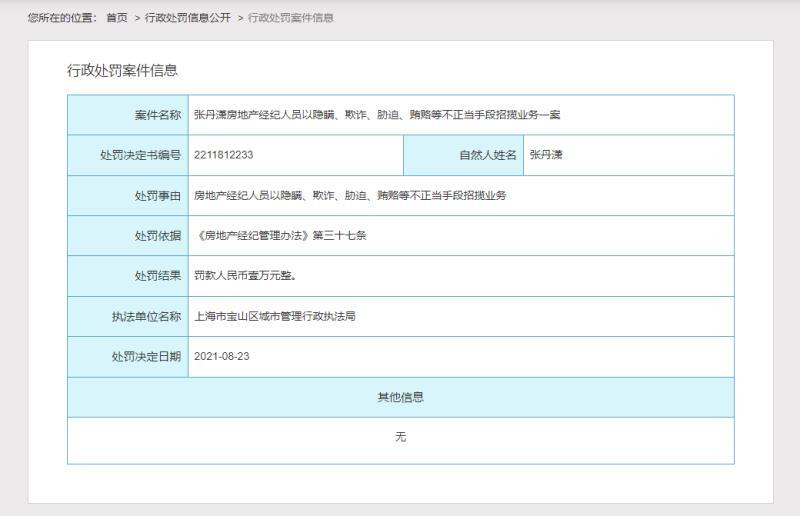This screenshot has width=800, height=516.
Task: Click the 其他信息 section header
Action: (400, 397)
